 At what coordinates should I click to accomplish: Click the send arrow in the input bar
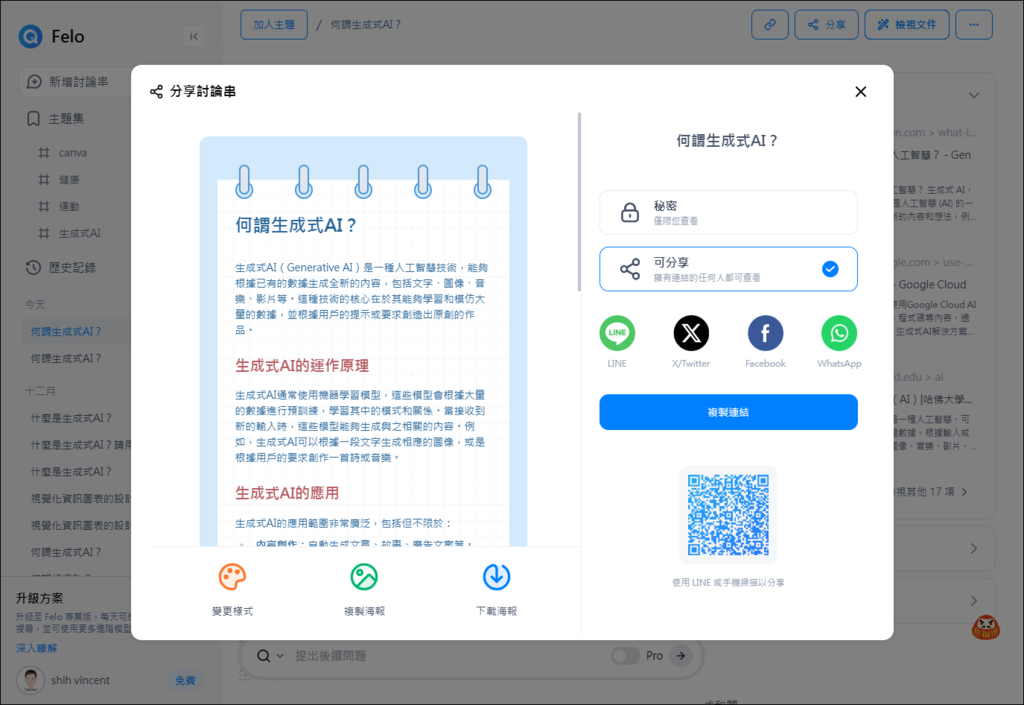click(x=680, y=655)
